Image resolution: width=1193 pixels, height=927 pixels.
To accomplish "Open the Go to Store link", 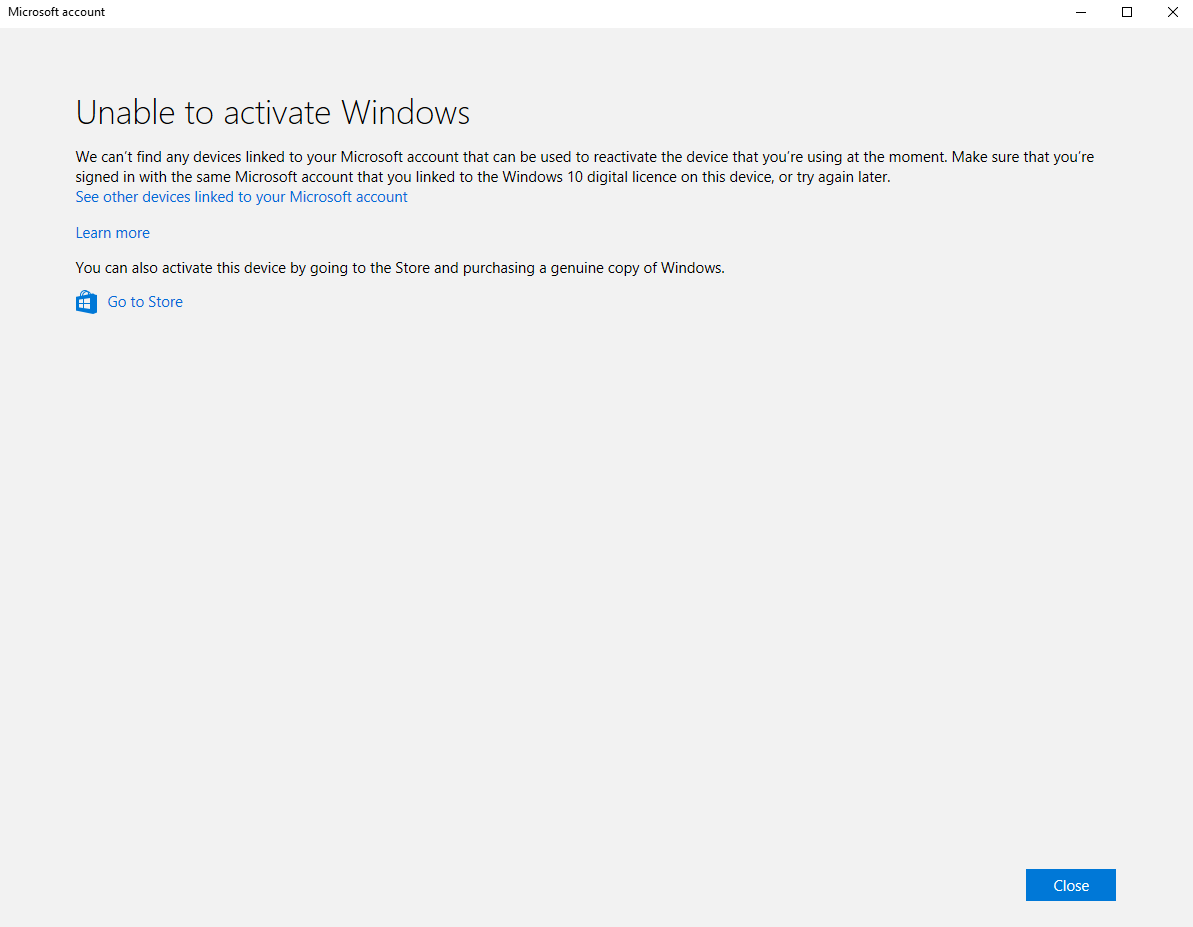I will (x=145, y=302).
